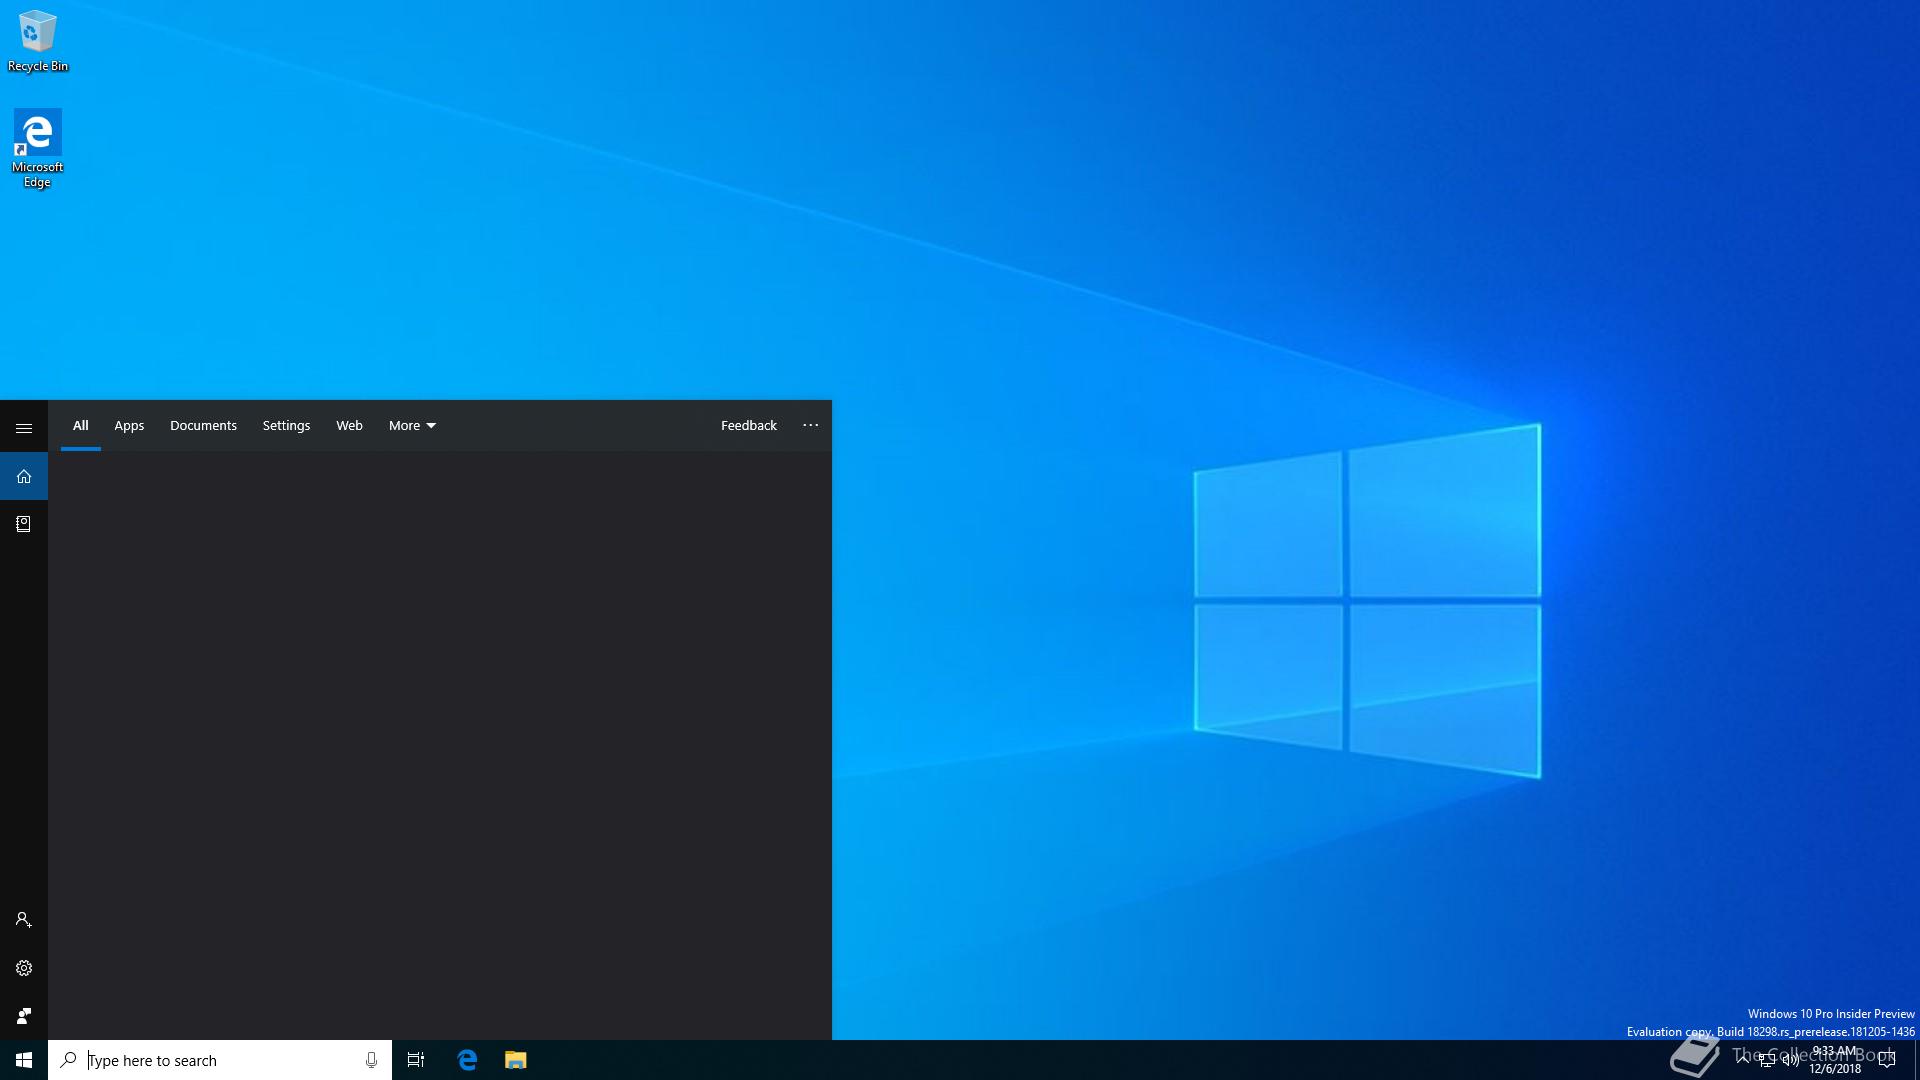Click the Type here to search field
Screen dimensions: 1920x1080
click(220, 1060)
